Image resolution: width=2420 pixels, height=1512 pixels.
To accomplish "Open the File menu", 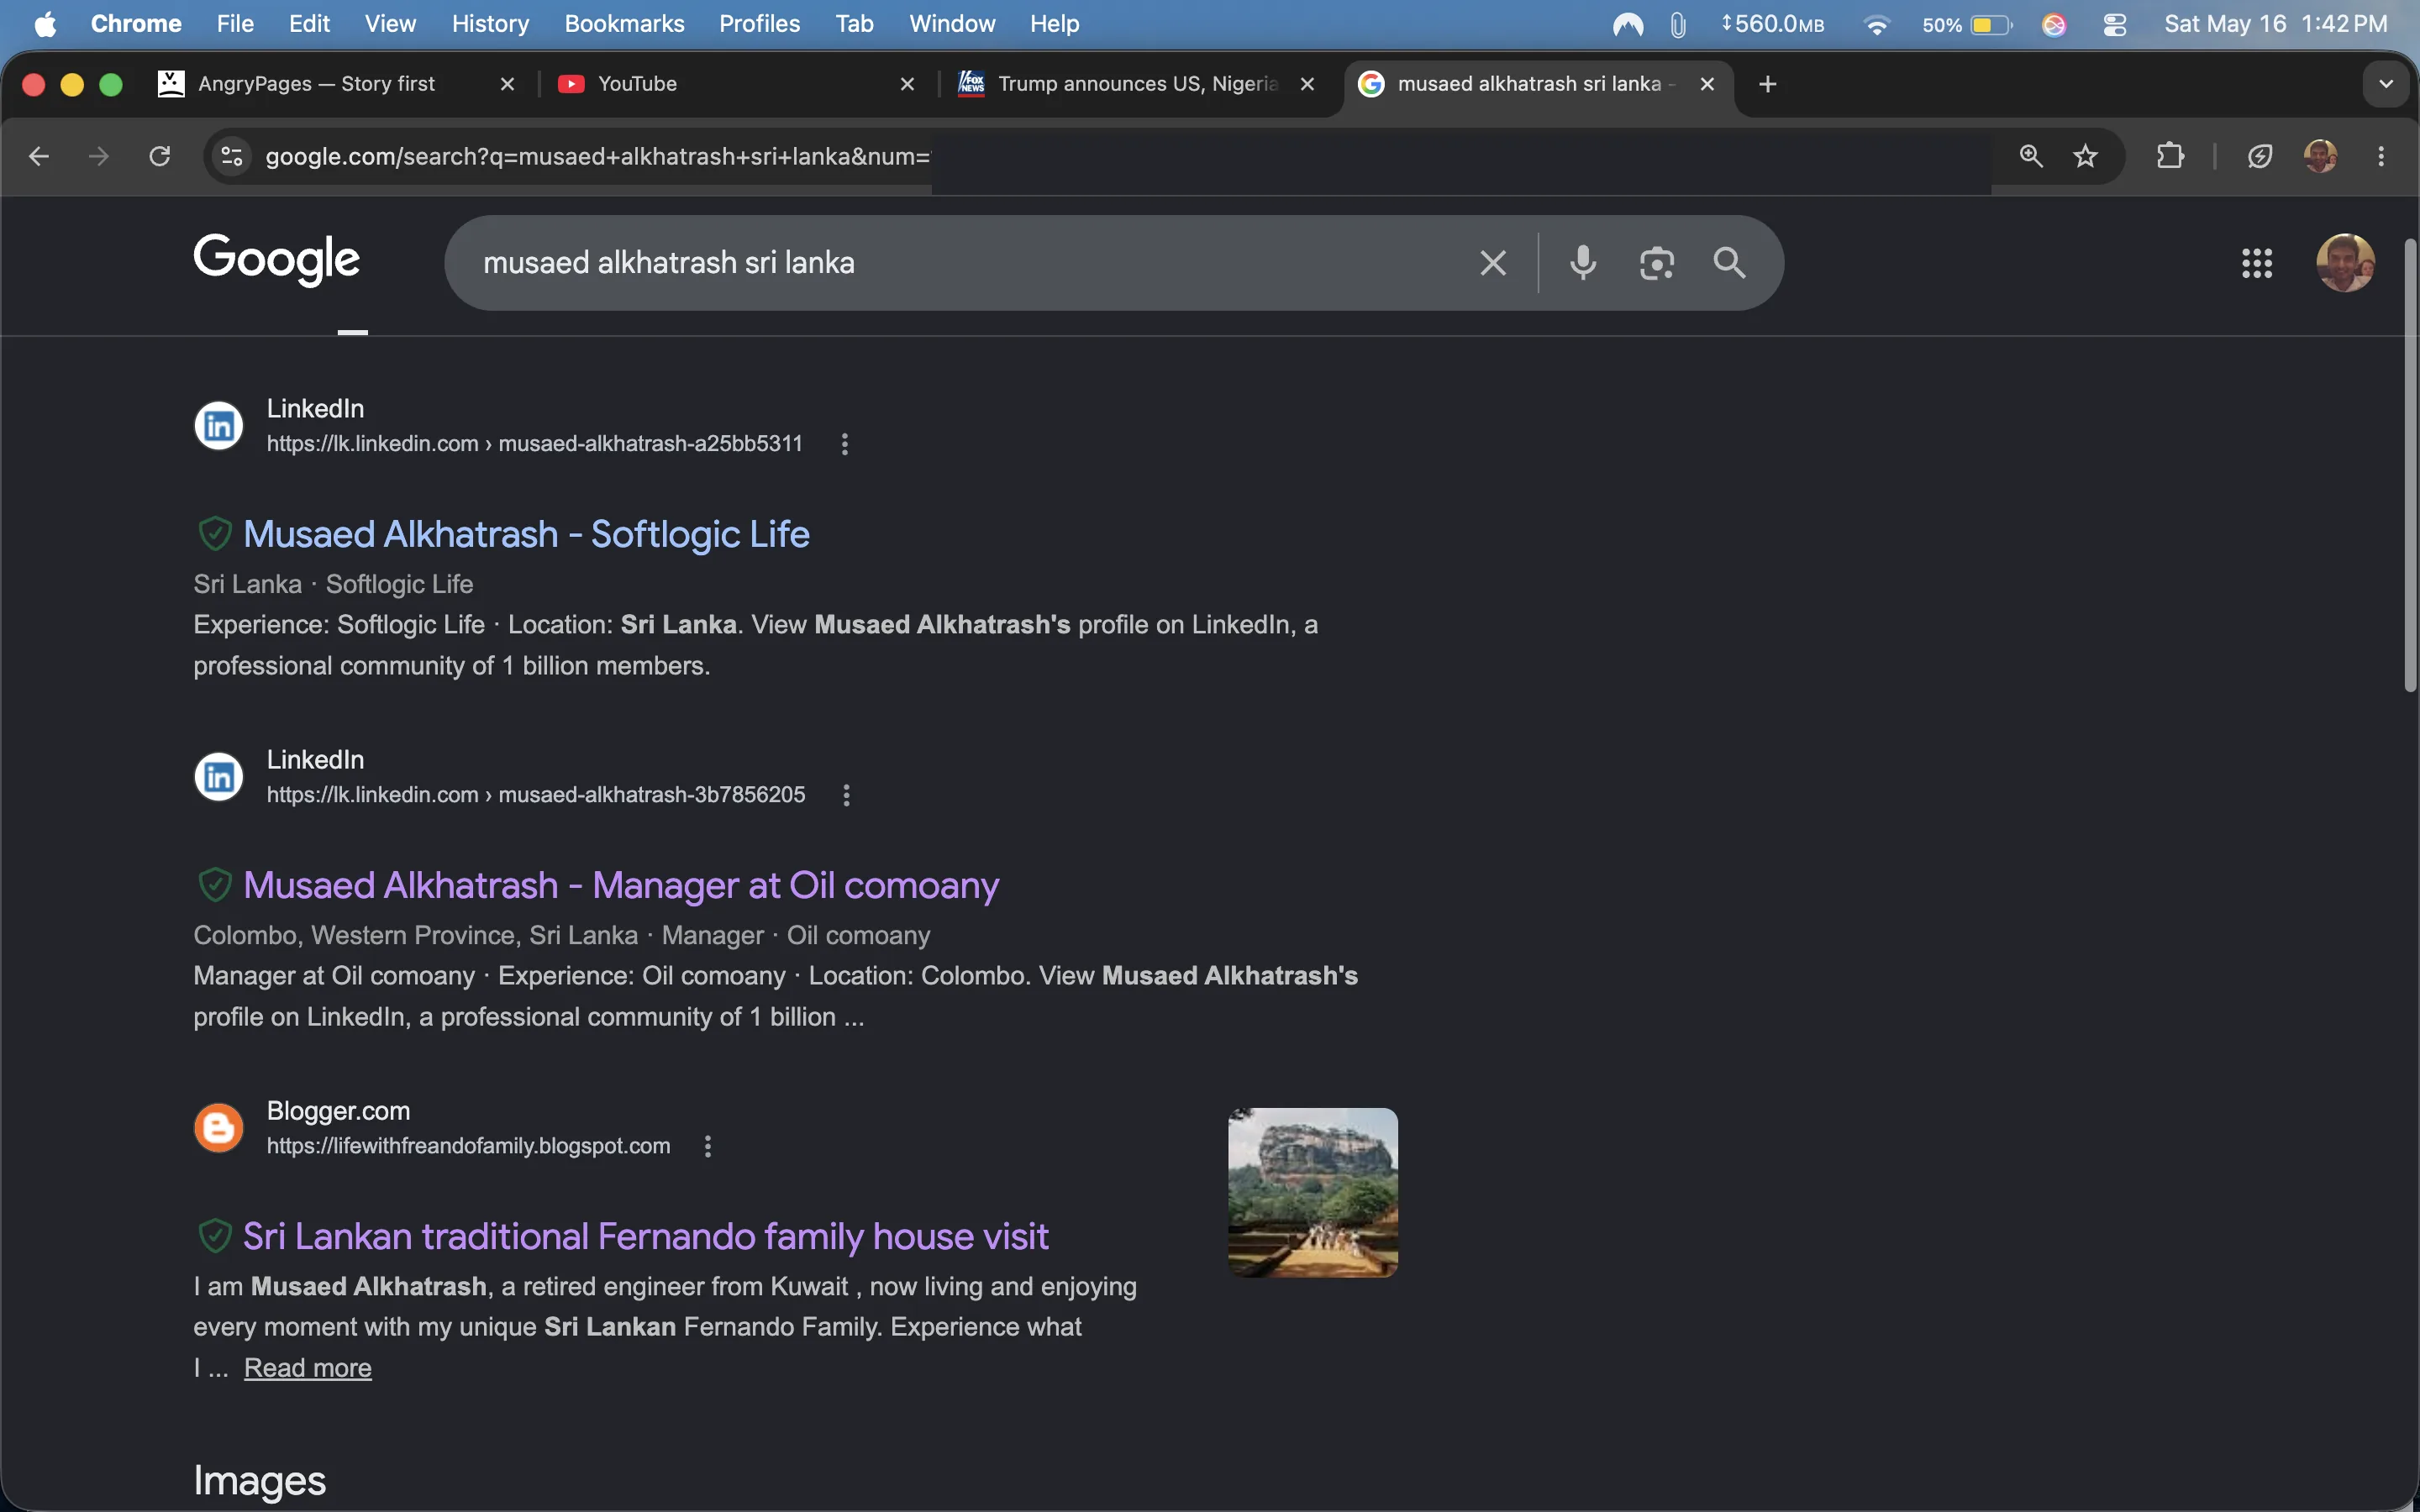I will click(x=235, y=24).
